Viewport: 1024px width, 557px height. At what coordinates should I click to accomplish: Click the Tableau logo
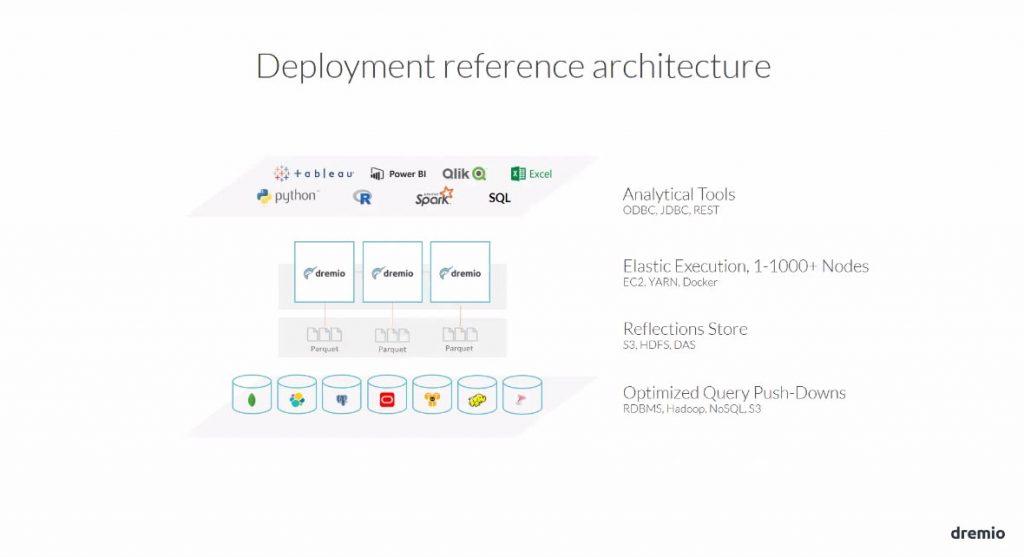point(313,173)
